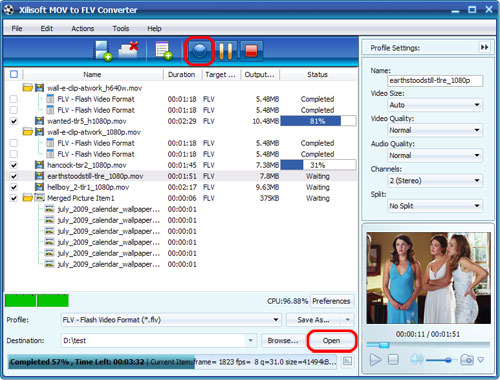Click the Remove file icon with red X
Screen dimensions: 500x380
pyautogui.click(x=129, y=50)
